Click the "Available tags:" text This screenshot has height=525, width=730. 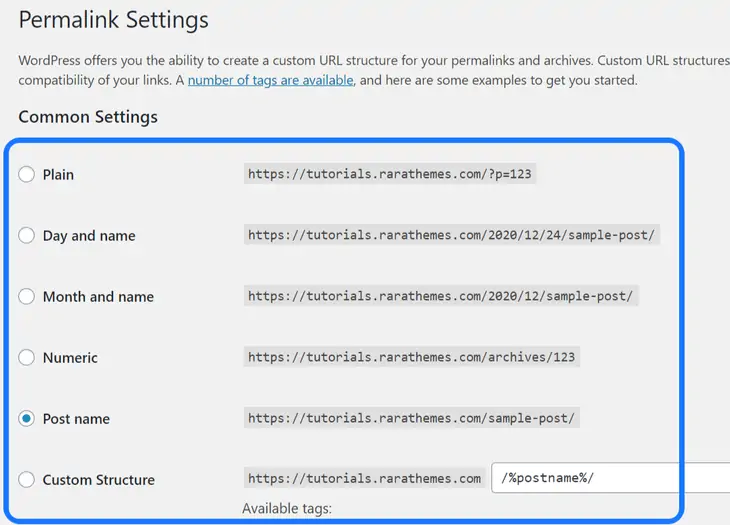(286, 509)
